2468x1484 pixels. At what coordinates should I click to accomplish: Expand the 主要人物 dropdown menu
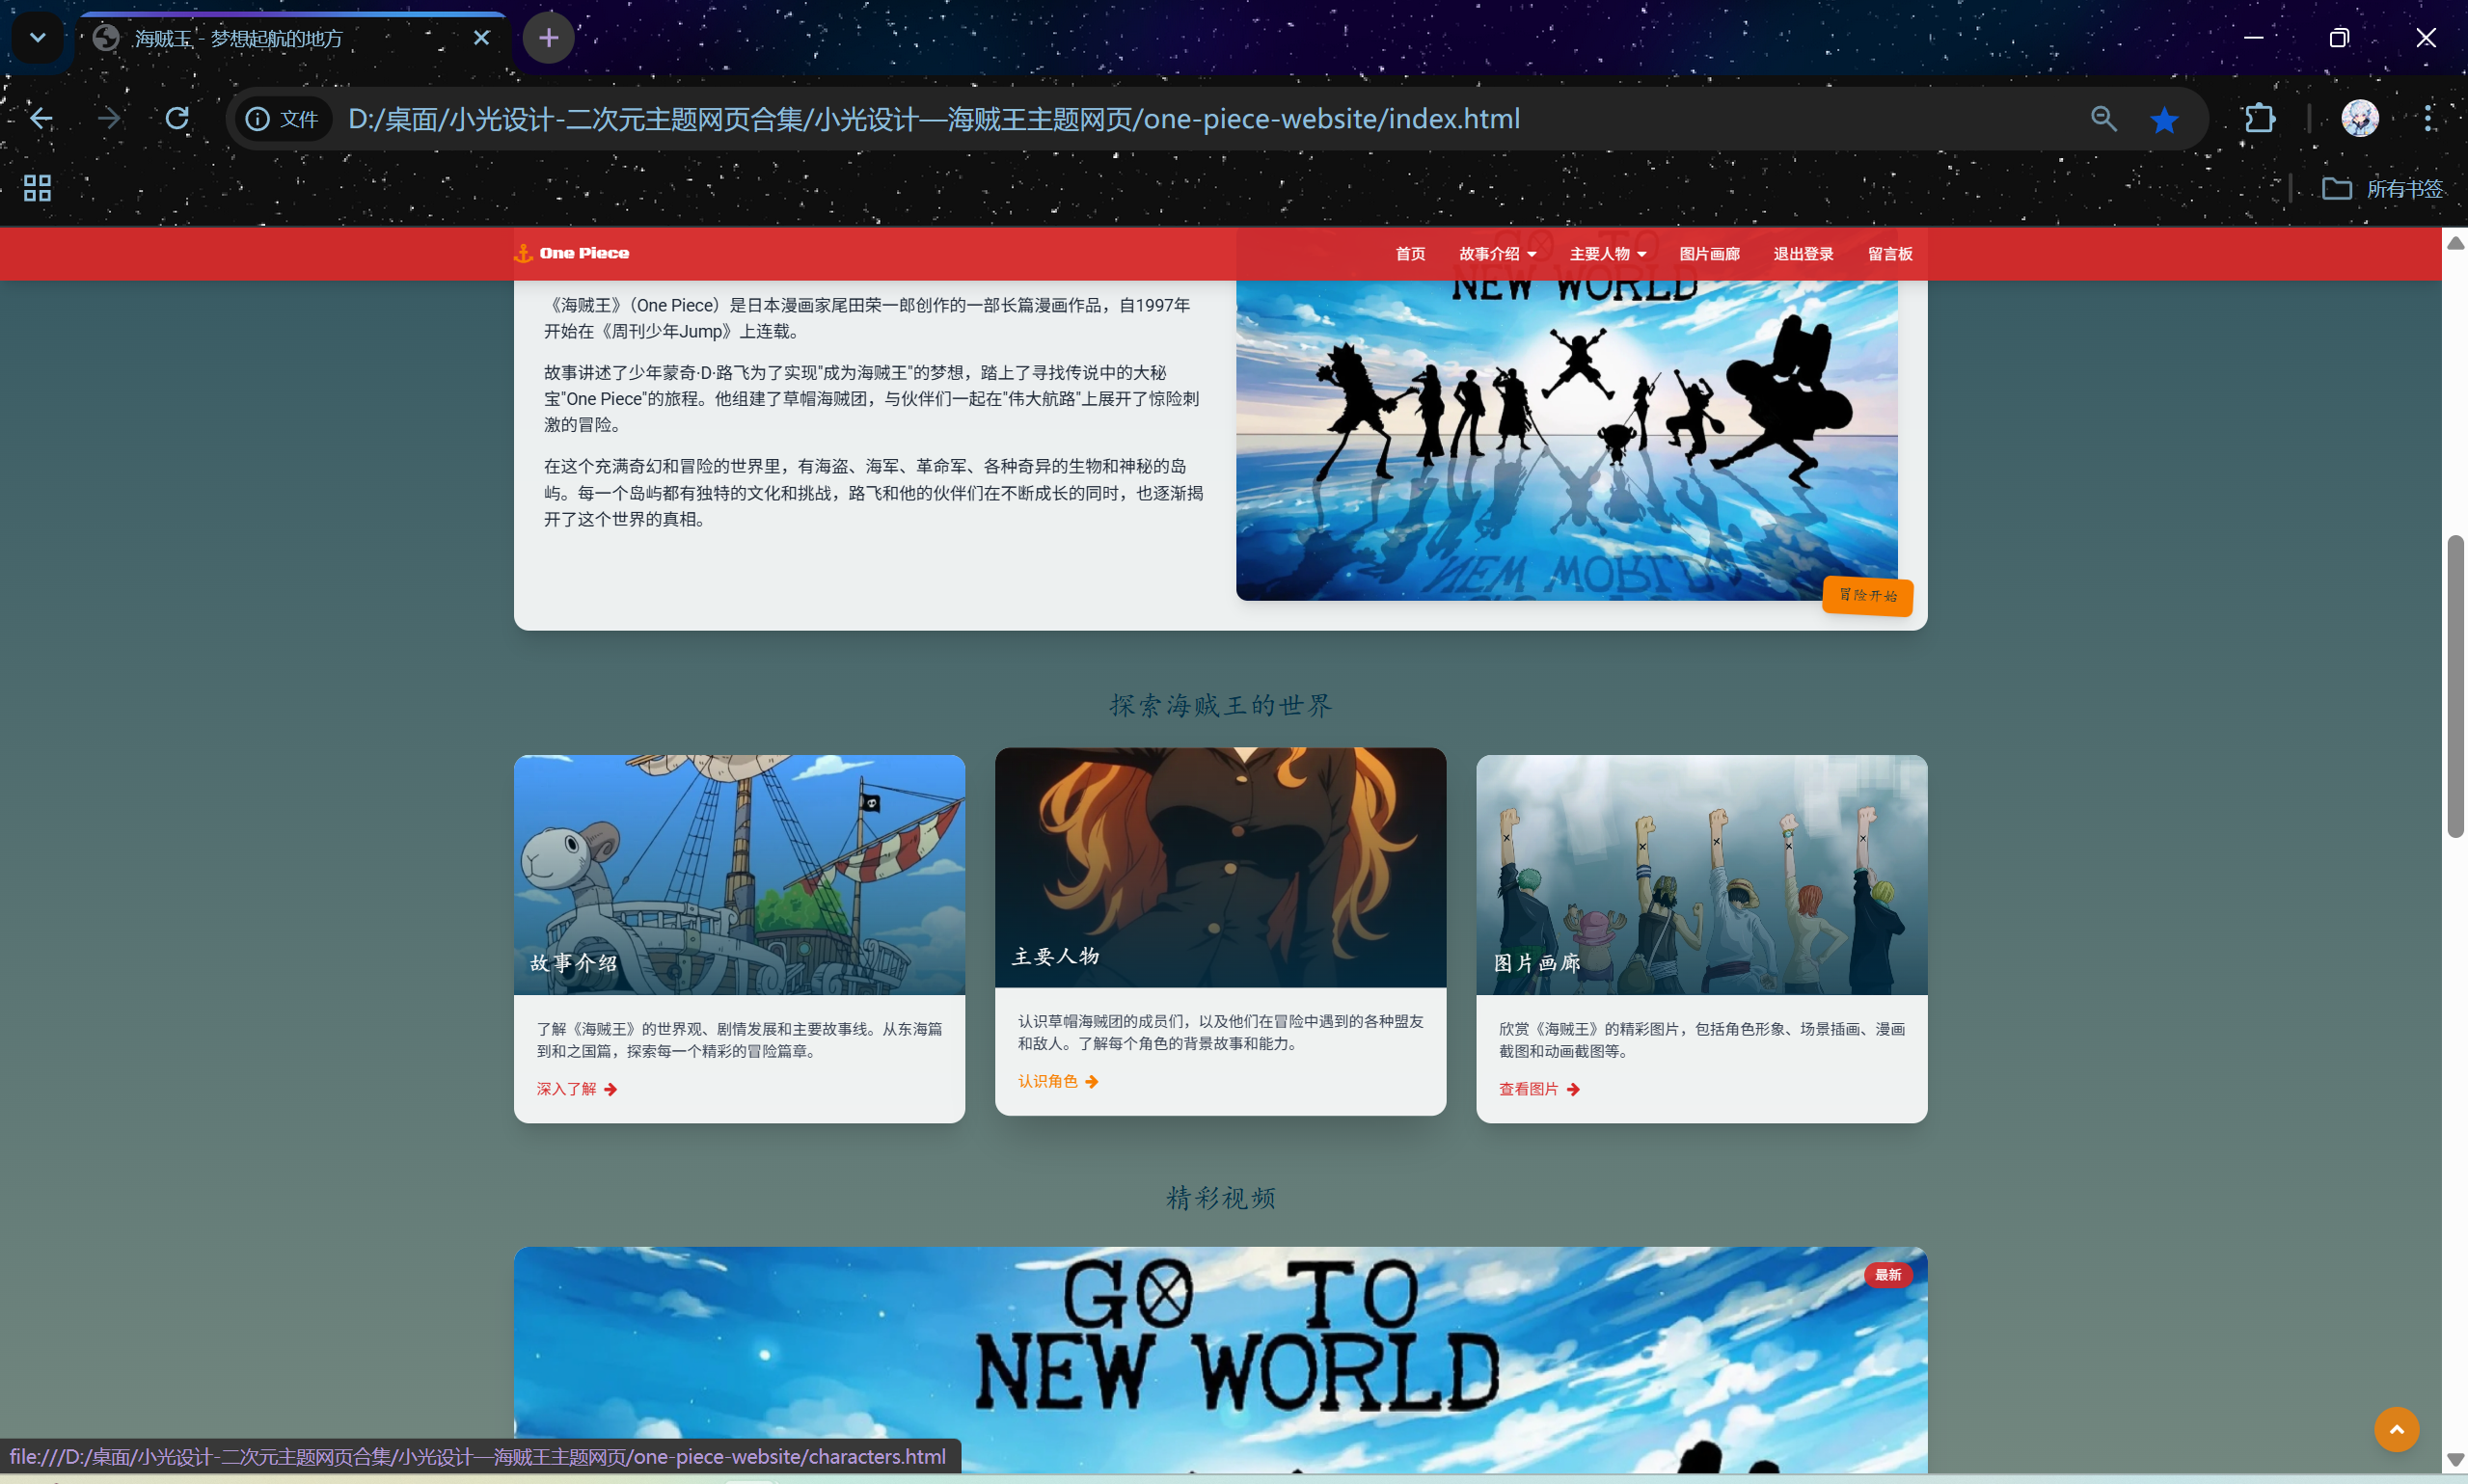(1607, 254)
